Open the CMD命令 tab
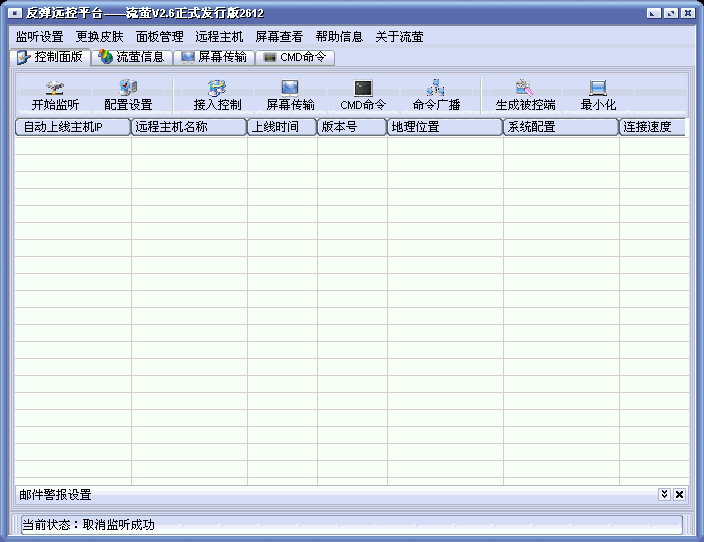 [294, 57]
